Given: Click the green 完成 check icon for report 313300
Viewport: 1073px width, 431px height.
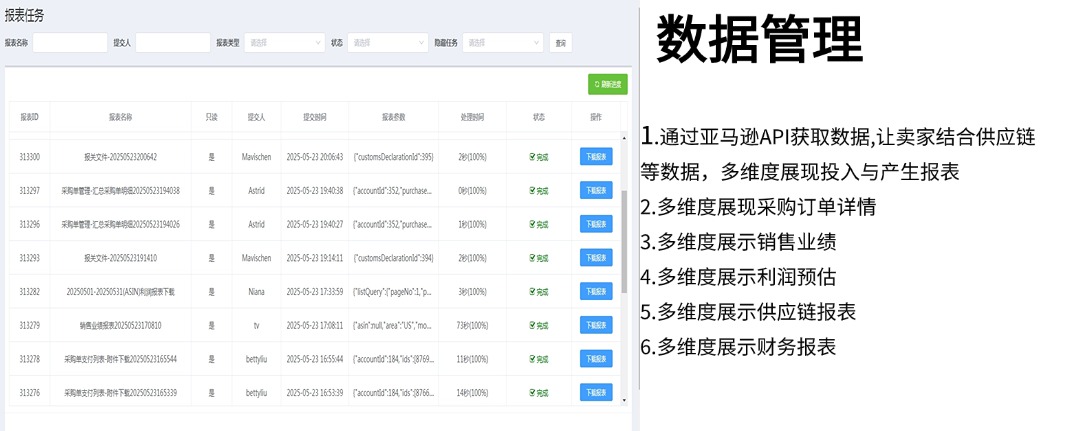Looking at the screenshot, I should click(532, 157).
